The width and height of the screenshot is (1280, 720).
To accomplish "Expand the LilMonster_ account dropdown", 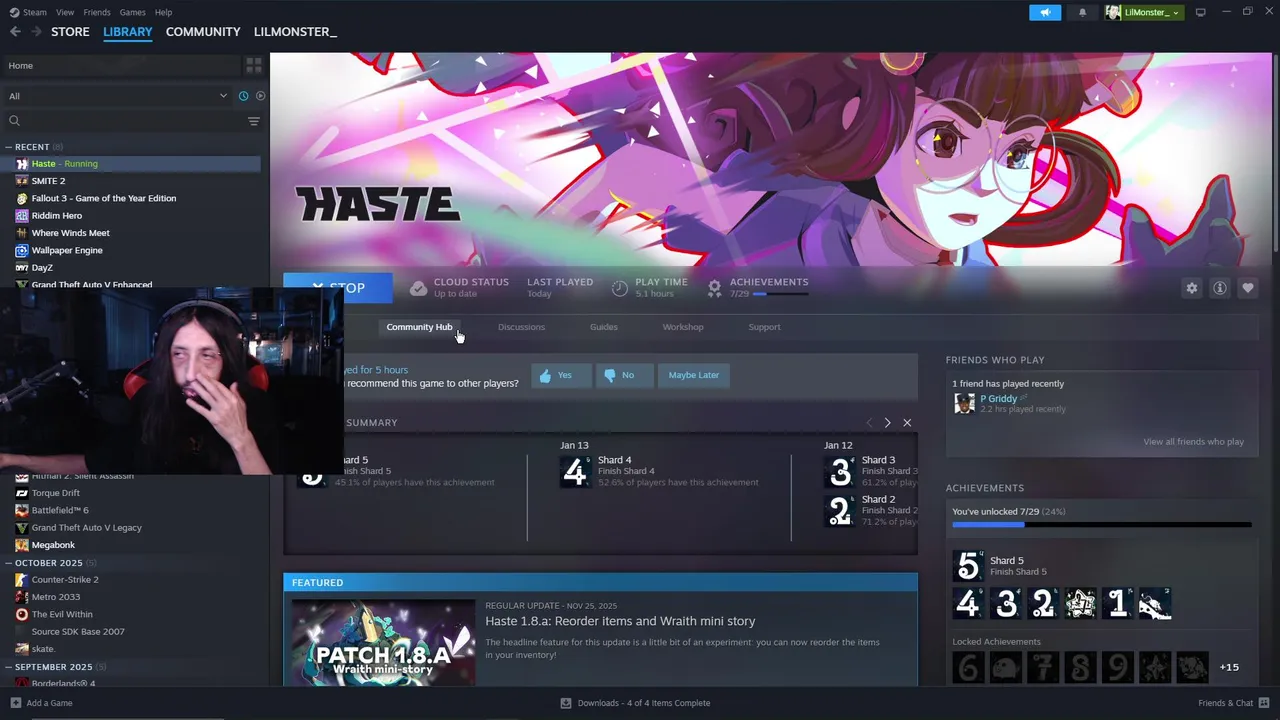I will tap(1143, 12).
